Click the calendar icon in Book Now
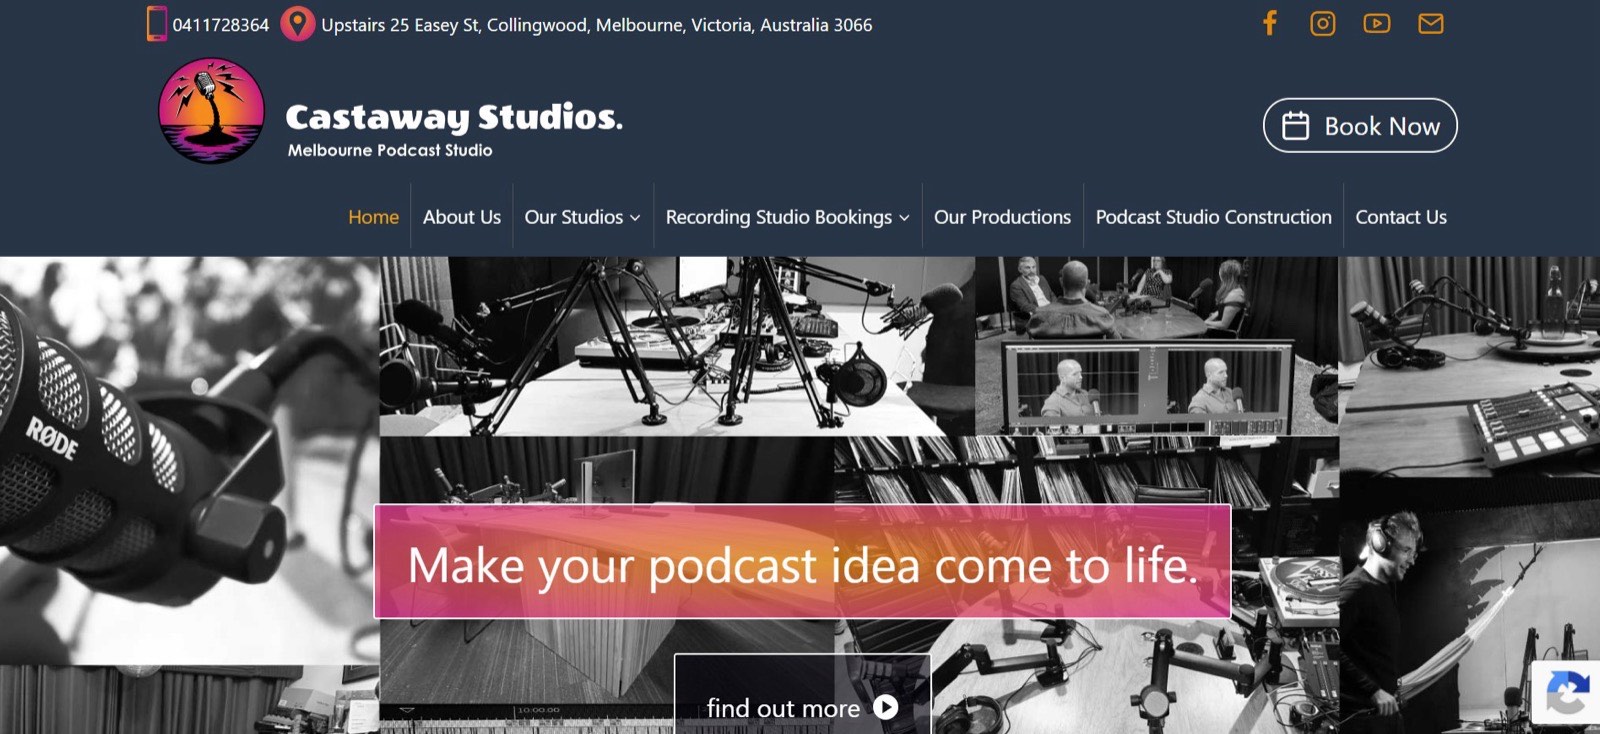The width and height of the screenshot is (1600, 734). pos(1296,126)
